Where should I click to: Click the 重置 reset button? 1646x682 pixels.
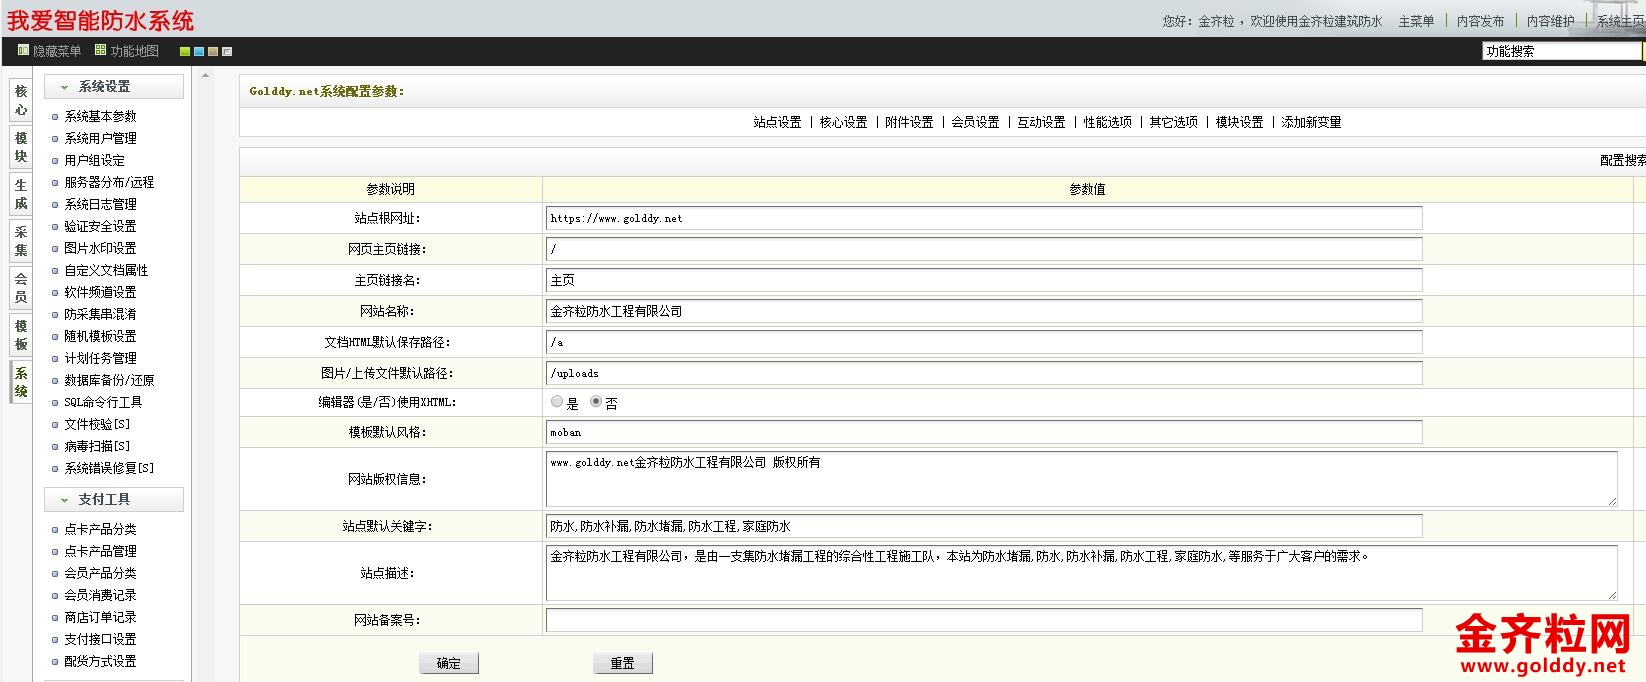623,663
